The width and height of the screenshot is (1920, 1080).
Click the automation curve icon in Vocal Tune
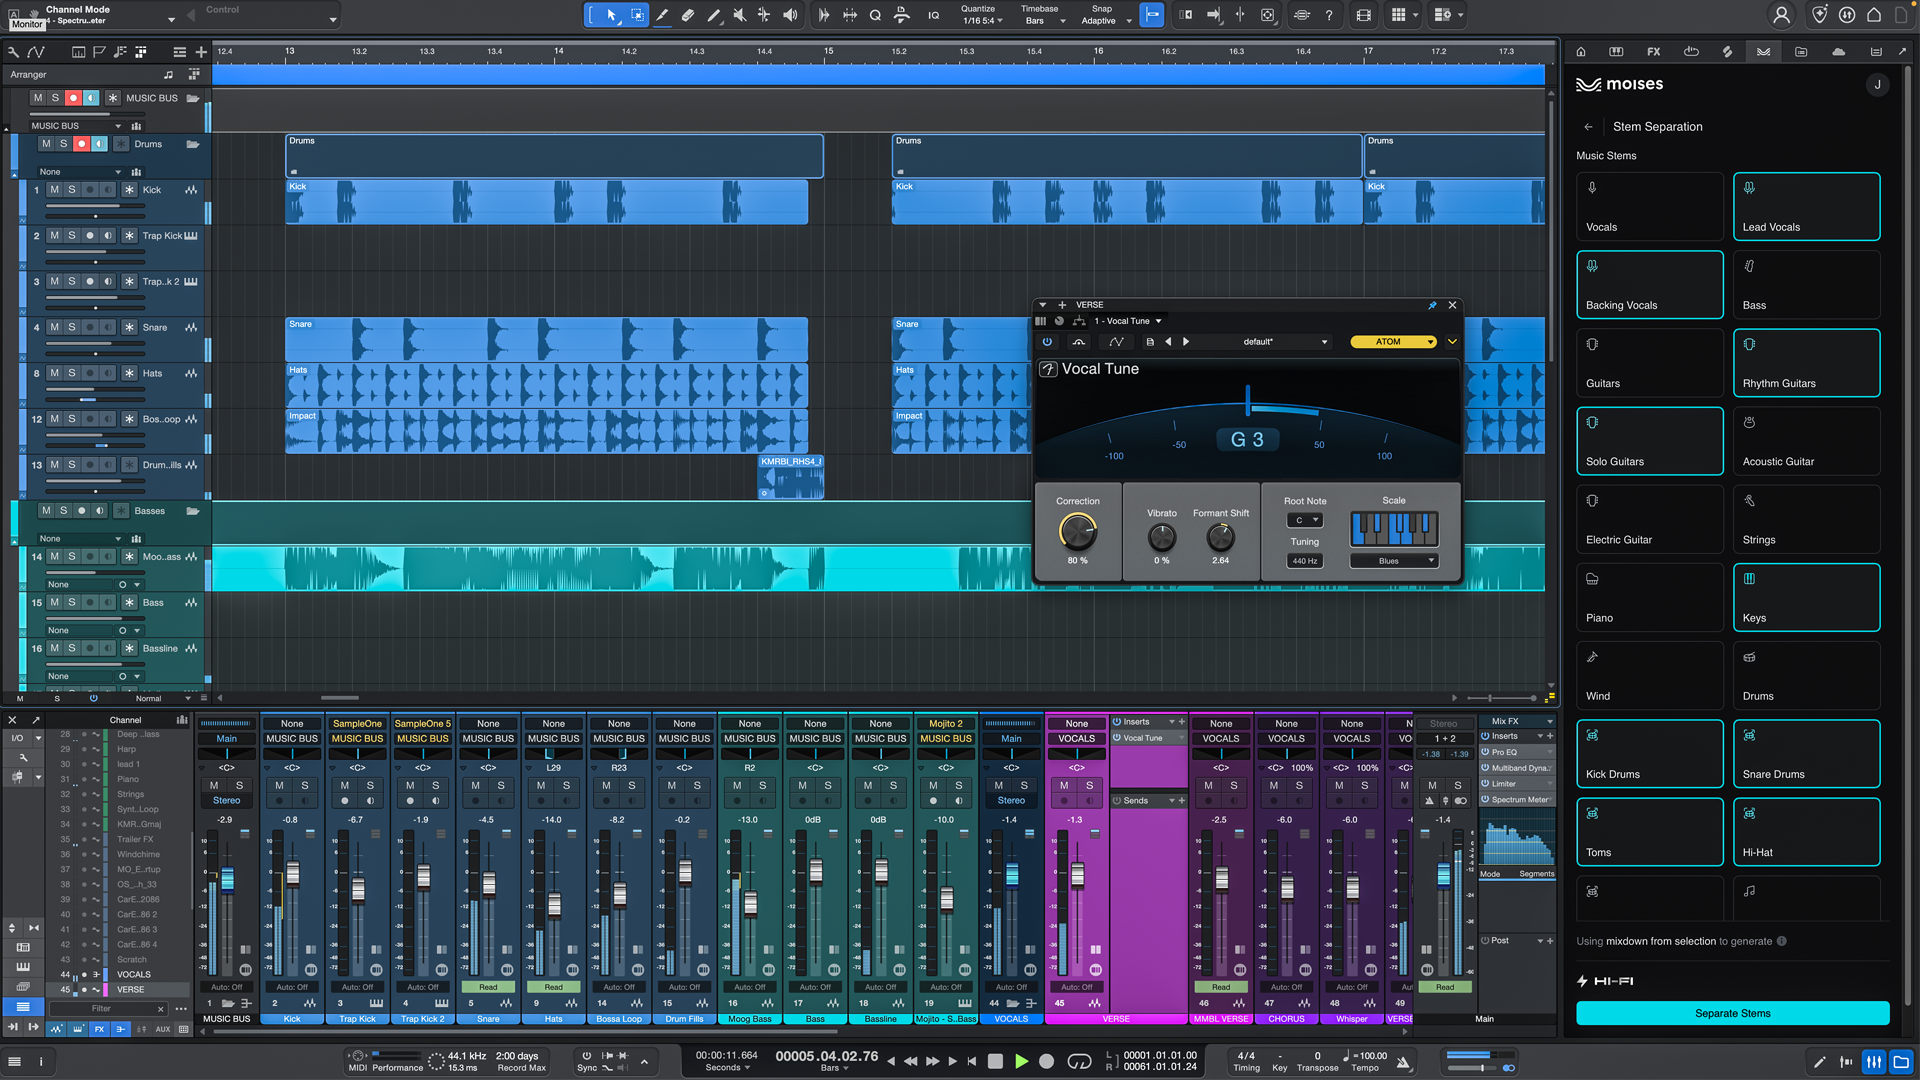(1116, 342)
